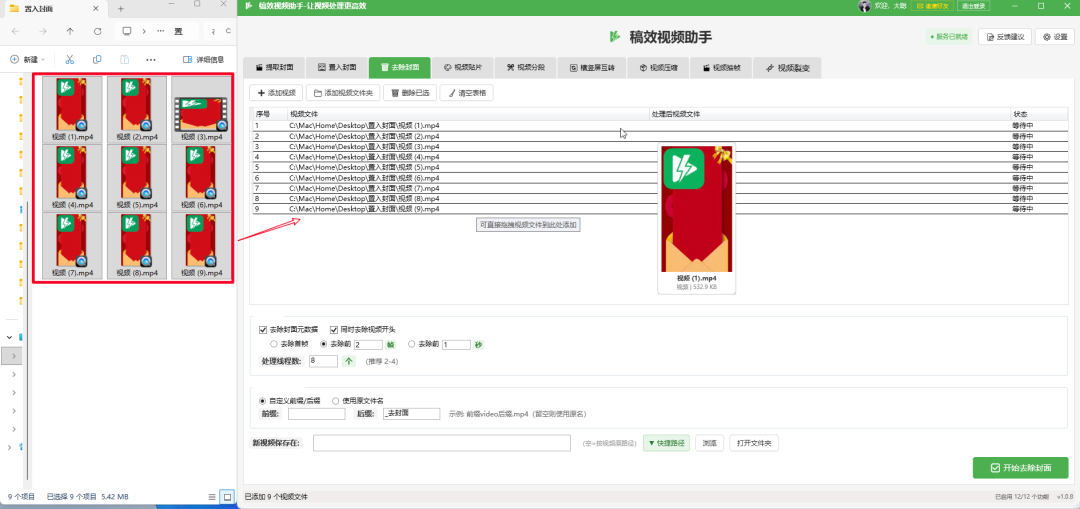The width and height of the screenshot is (1080, 509).
Task: Click the refresh icon in Explorer navigation
Action: 97,31
